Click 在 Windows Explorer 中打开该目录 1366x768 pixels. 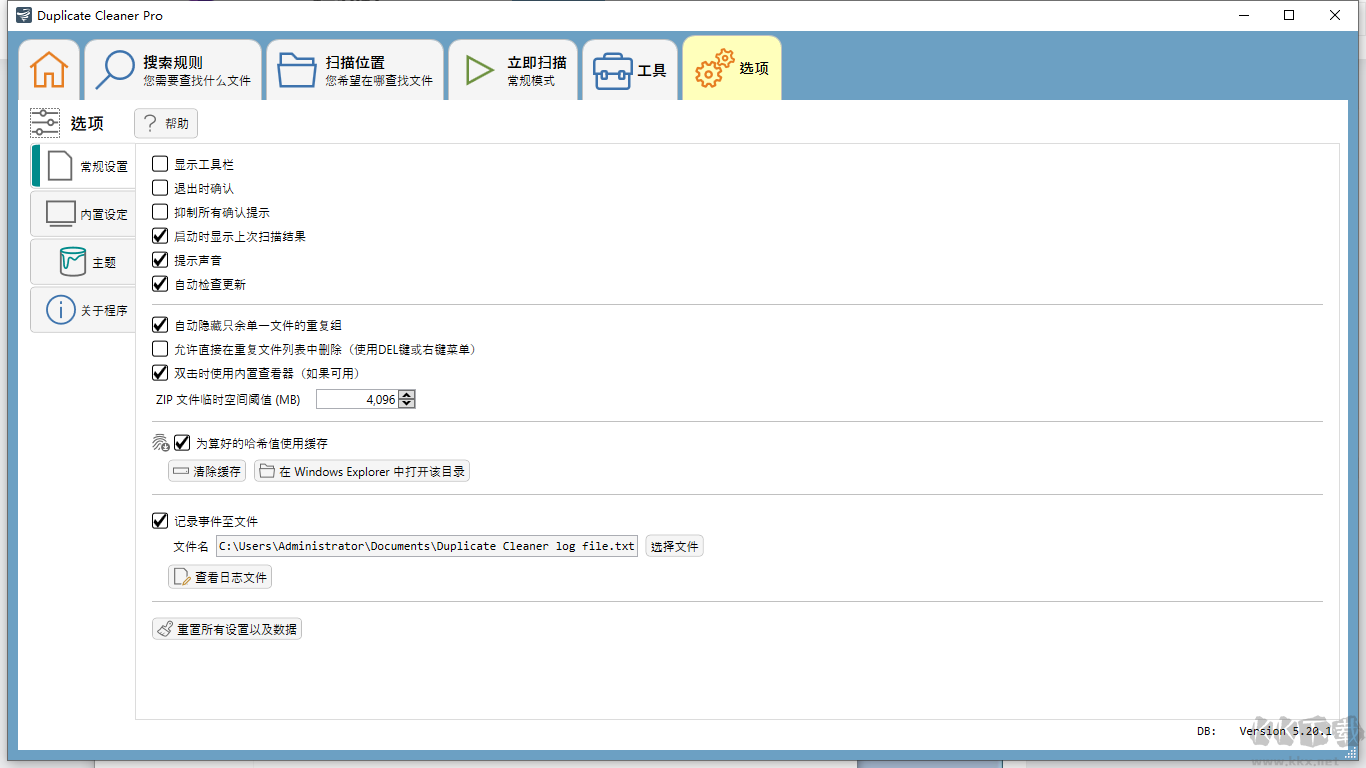click(x=362, y=471)
